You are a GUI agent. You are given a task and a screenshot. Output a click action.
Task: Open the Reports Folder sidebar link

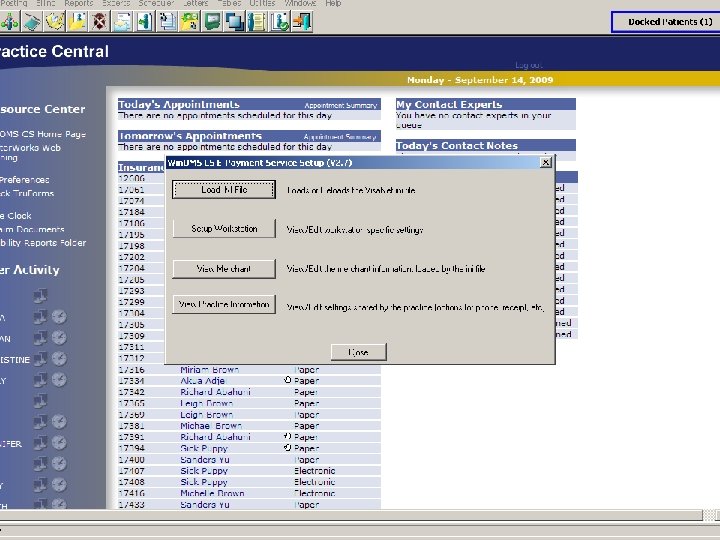[x=43, y=242]
